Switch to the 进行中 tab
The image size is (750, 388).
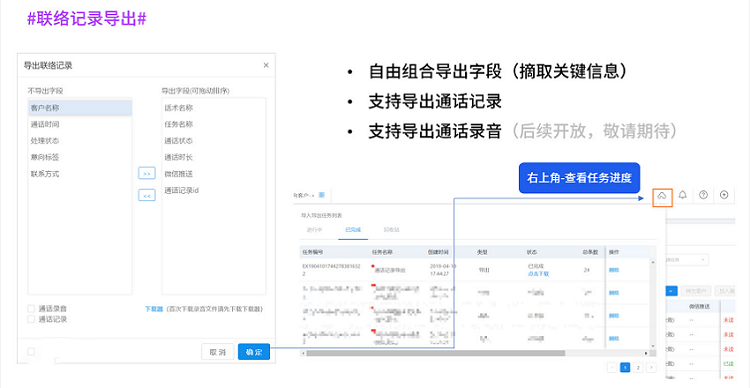click(x=315, y=230)
